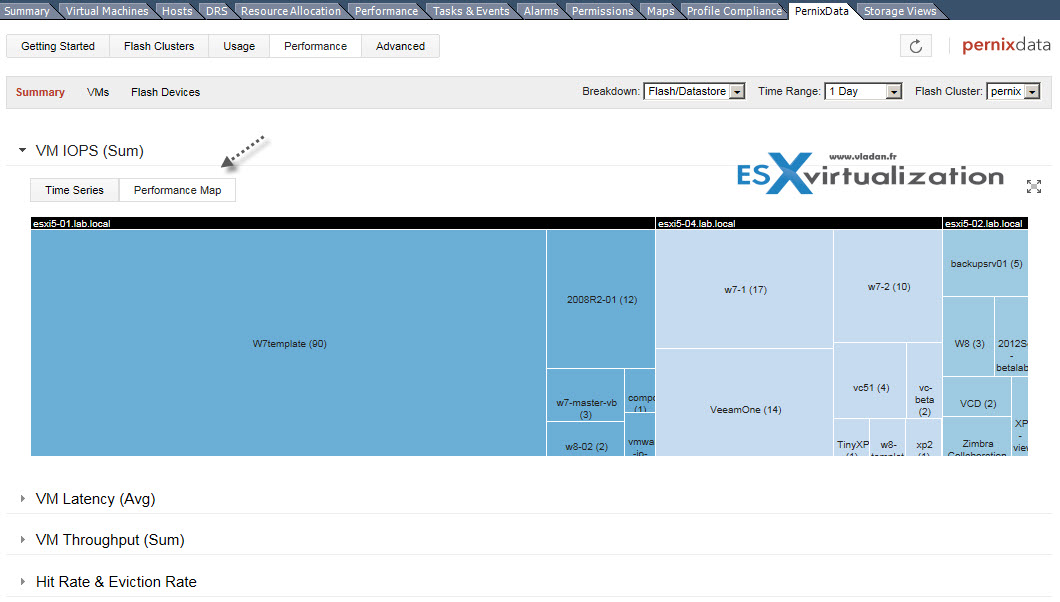Select the red Summary sub-view link
Image resolution: width=1060 pixels, height=602 pixels.
coord(40,92)
